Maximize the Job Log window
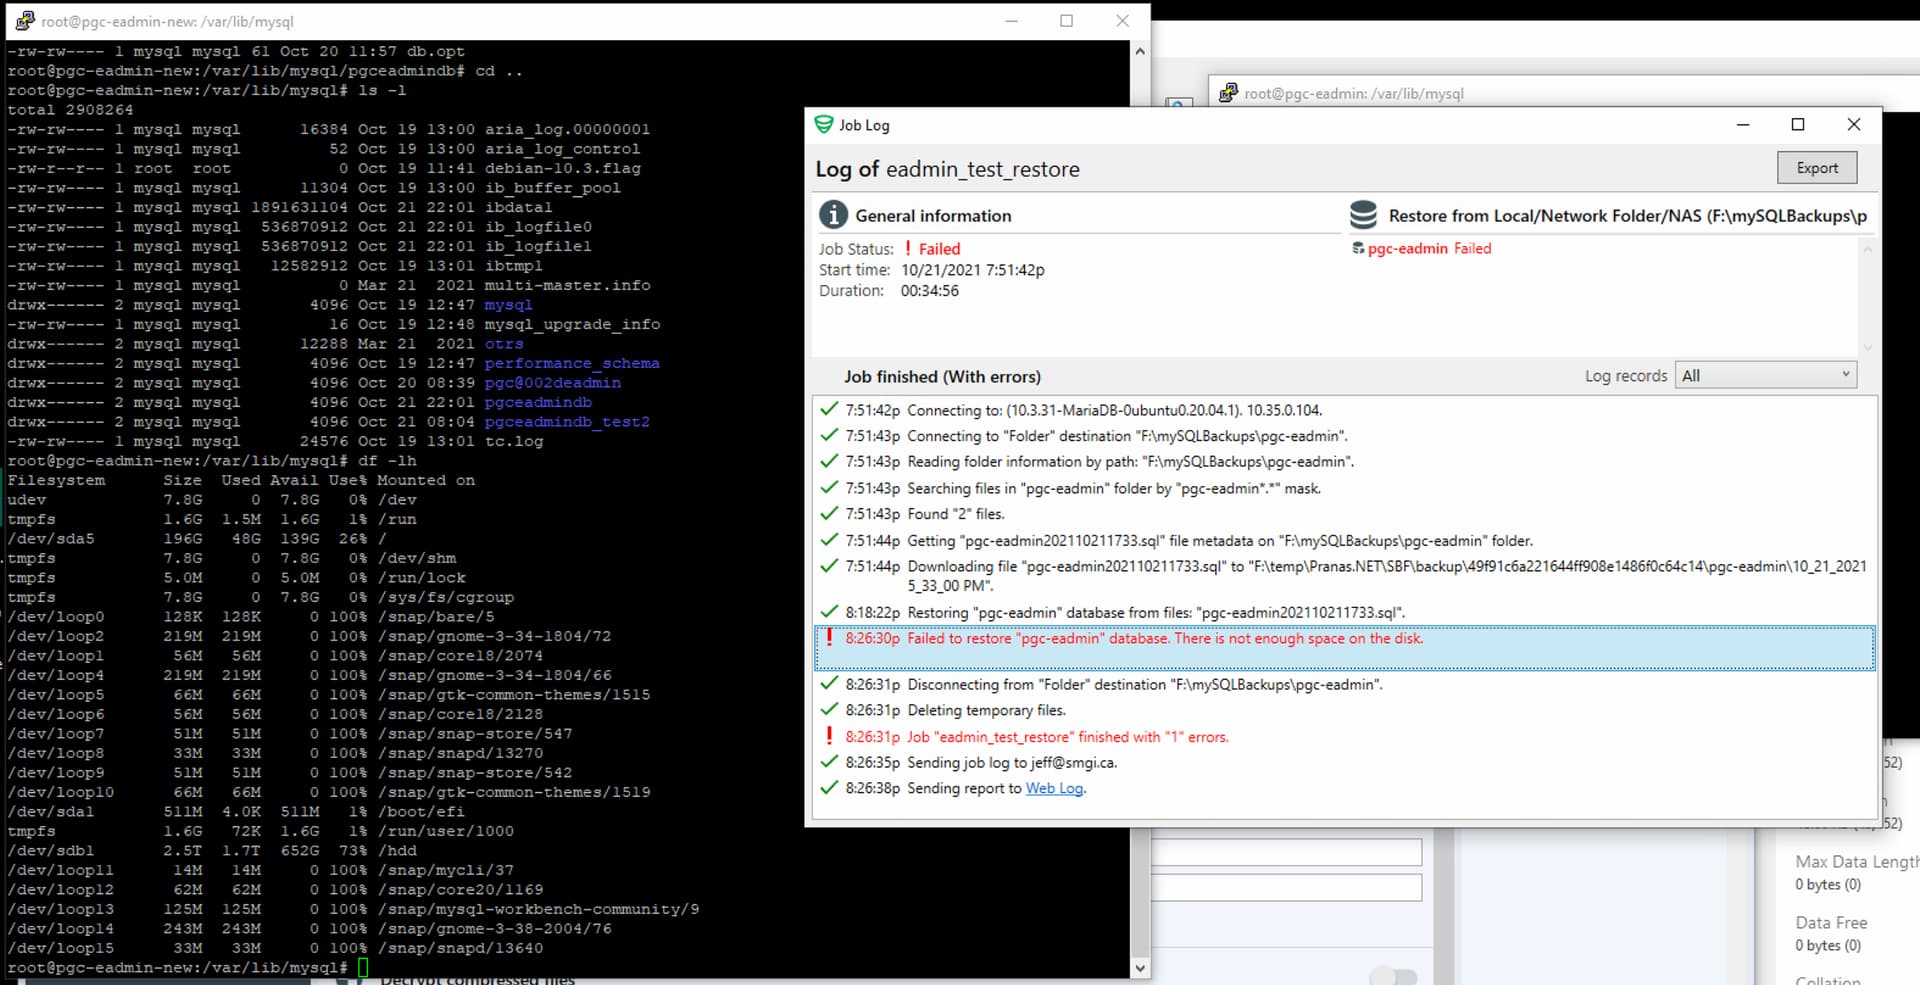Screen dimensions: 1920x985 pyautogui.click(x=1797, y=125)
